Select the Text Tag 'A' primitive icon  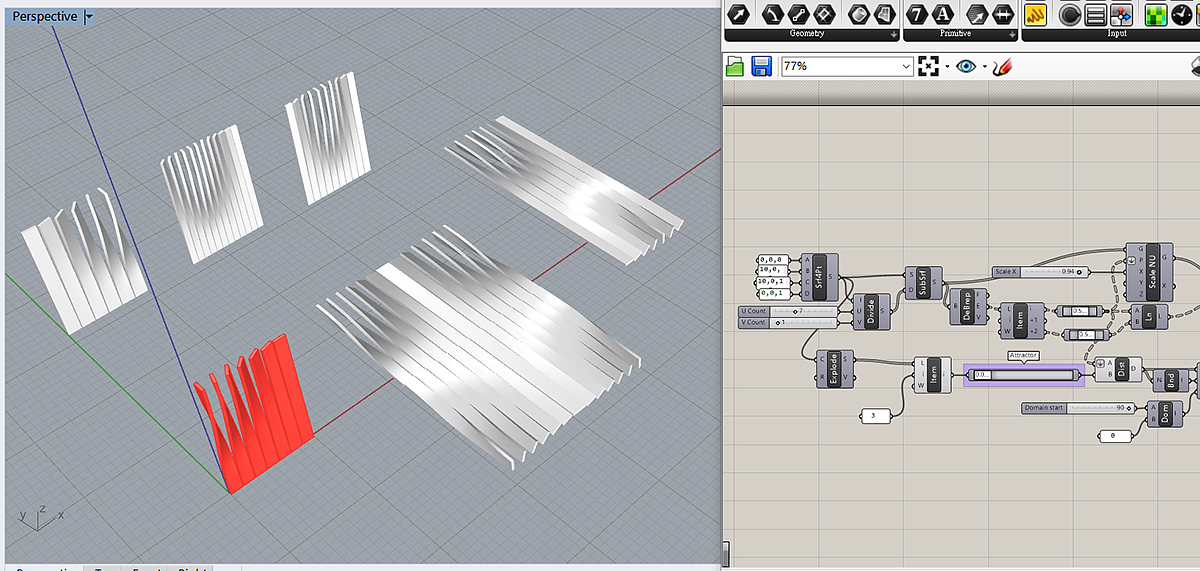(943, 14)
